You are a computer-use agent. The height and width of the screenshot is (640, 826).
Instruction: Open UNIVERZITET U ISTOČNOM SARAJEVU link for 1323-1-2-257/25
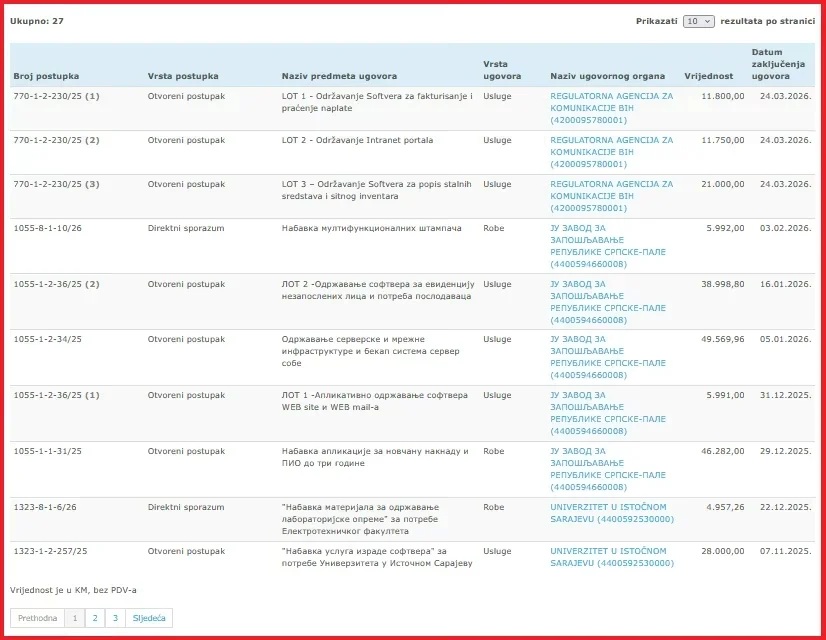pos(612,557)
